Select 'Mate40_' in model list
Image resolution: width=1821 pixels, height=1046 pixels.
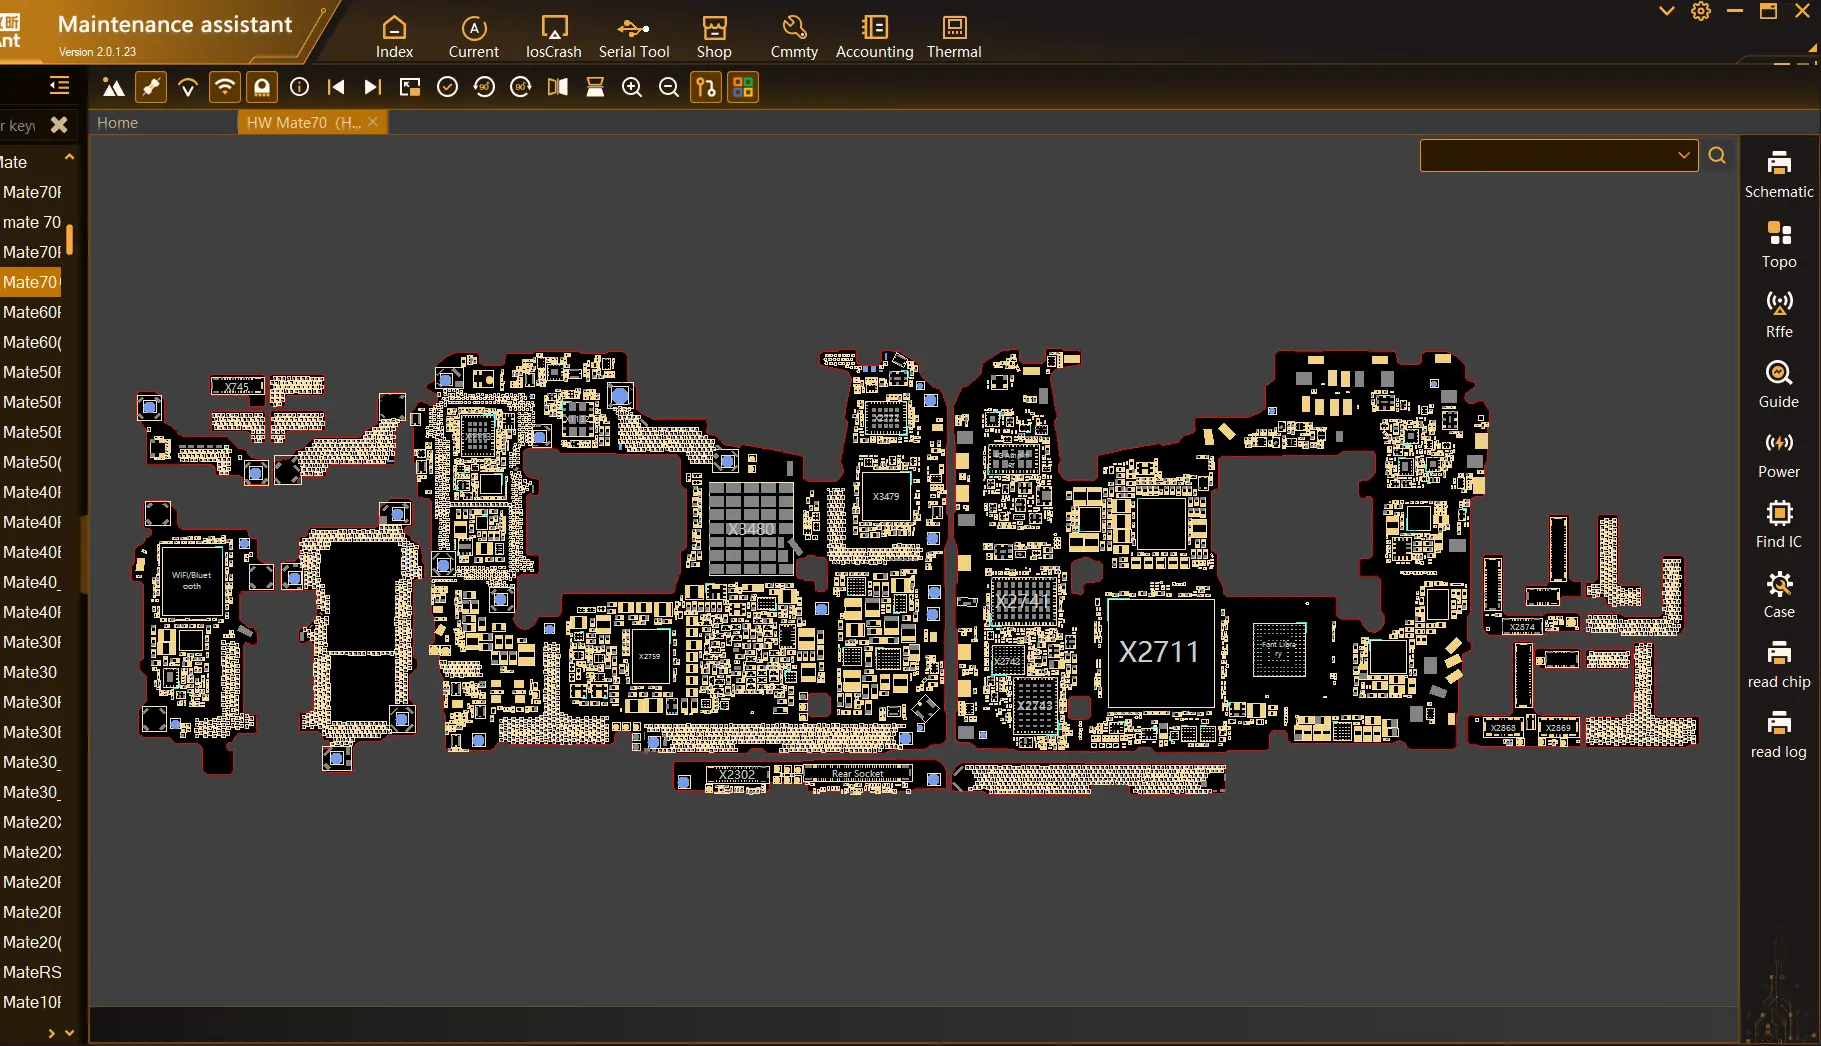(x=31, y=582)
